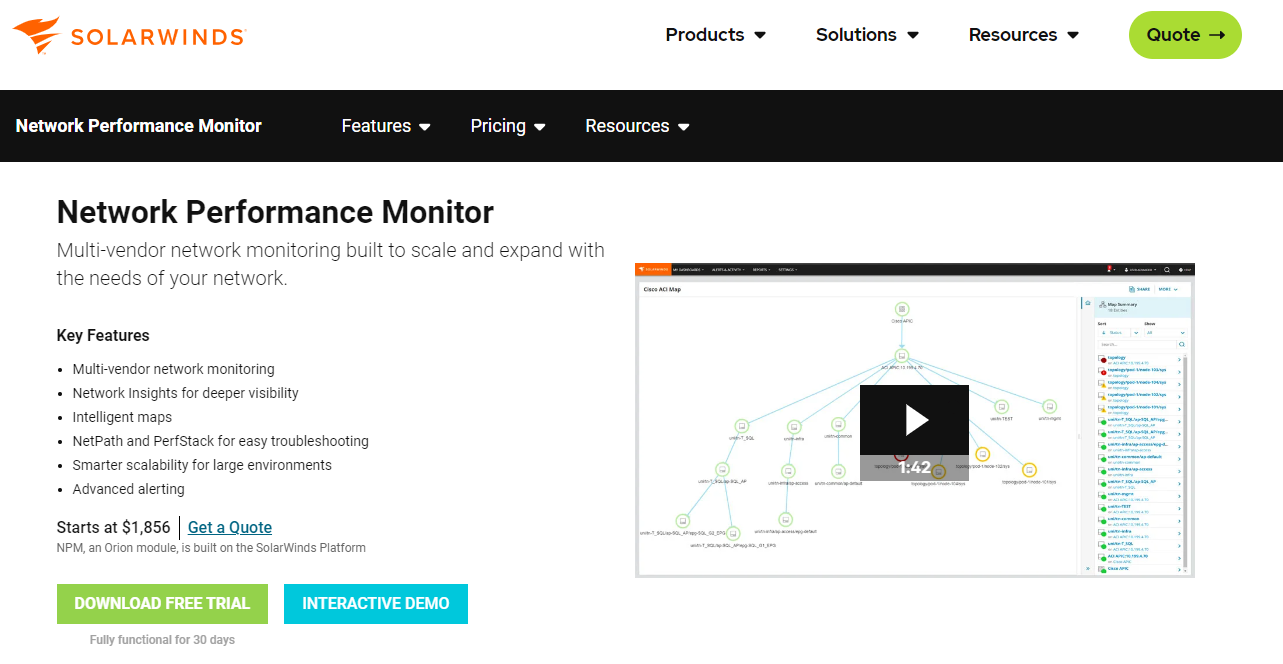Play the product video
The width and height of the screenshot is (1283, 664).
click(x=915, y=420)
